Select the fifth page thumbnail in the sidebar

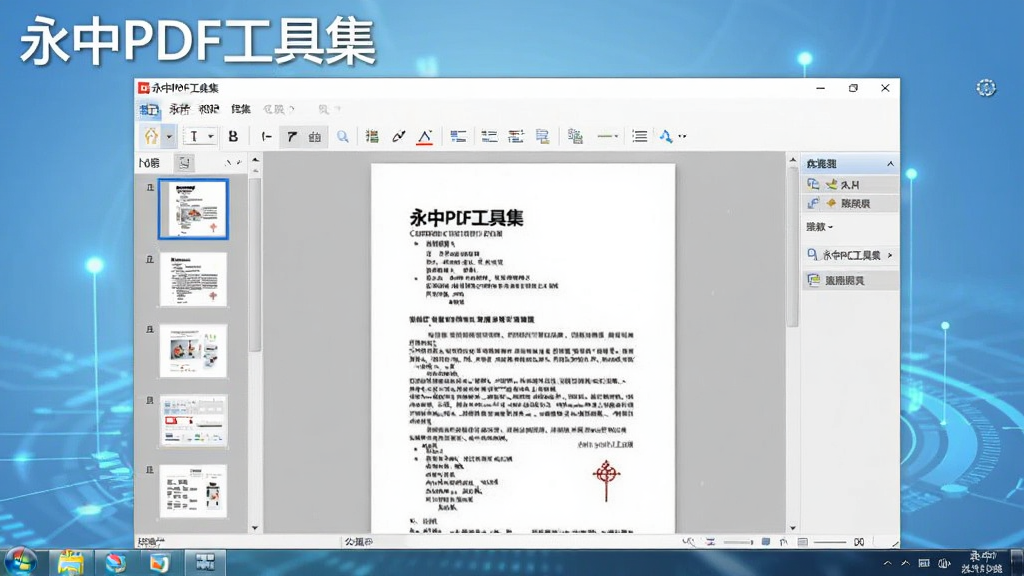pyautogui.click(x=193, y=492)
